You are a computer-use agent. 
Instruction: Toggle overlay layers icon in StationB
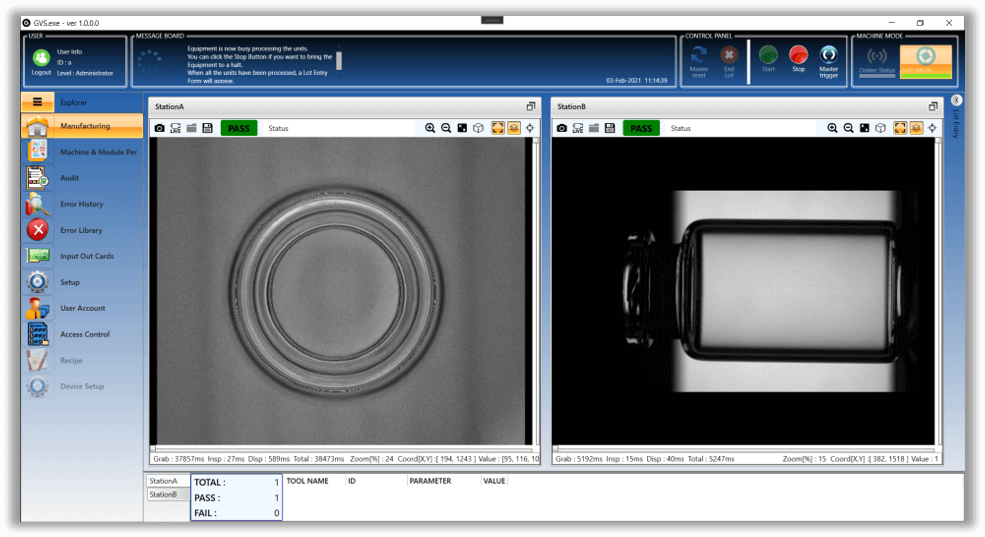(917, 128)
